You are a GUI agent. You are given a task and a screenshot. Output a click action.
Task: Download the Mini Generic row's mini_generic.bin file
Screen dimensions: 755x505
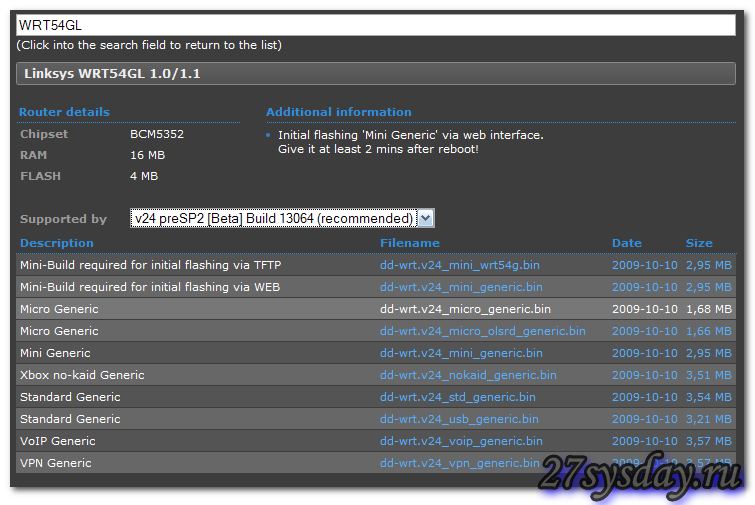coord(461,353)
